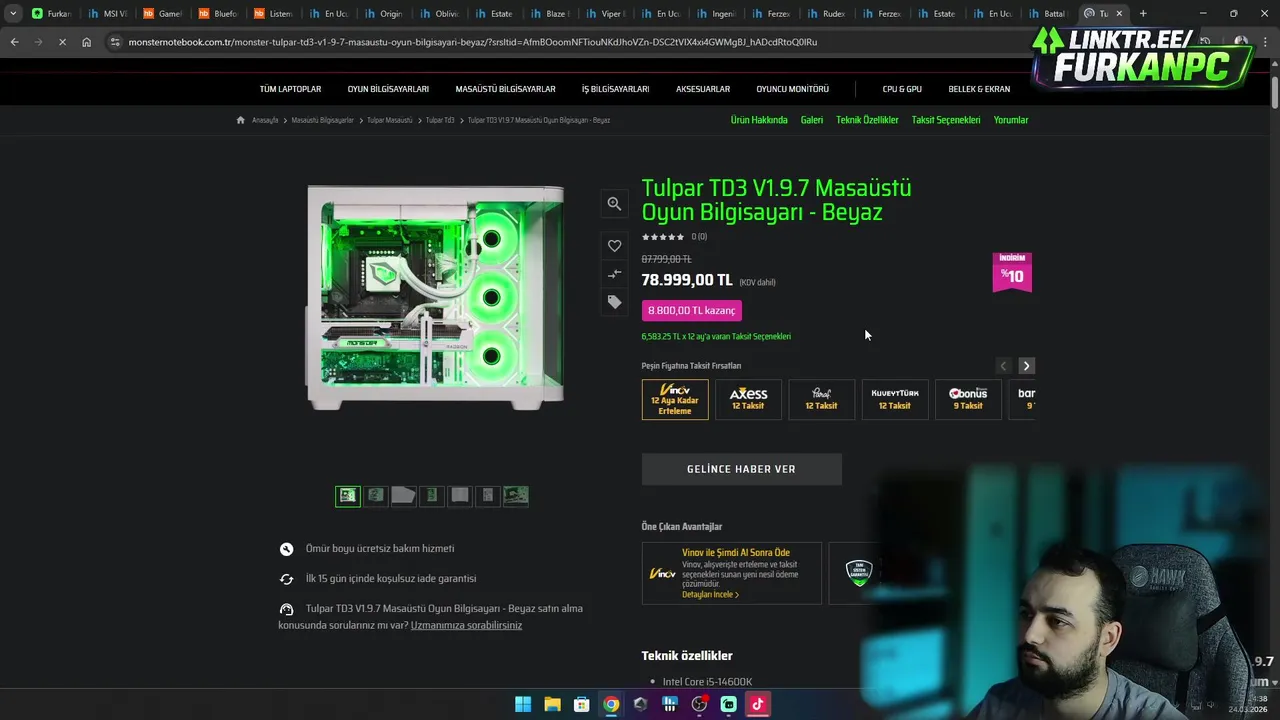Viewport: 1280px width, 720px height.
Task: Show previous installment offers arrow
Action: [1004, 366]
